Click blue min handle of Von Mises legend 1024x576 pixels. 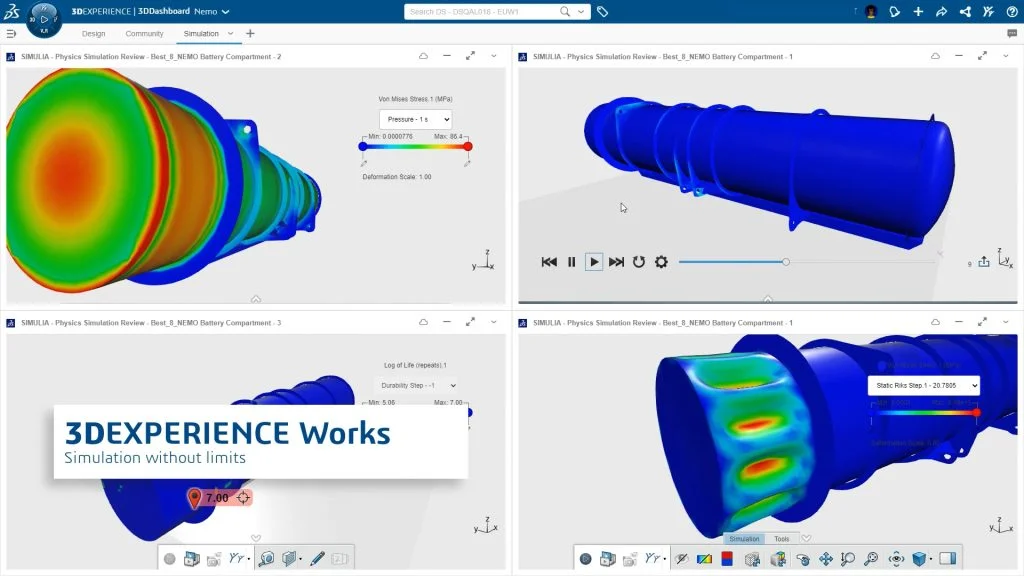363,146
